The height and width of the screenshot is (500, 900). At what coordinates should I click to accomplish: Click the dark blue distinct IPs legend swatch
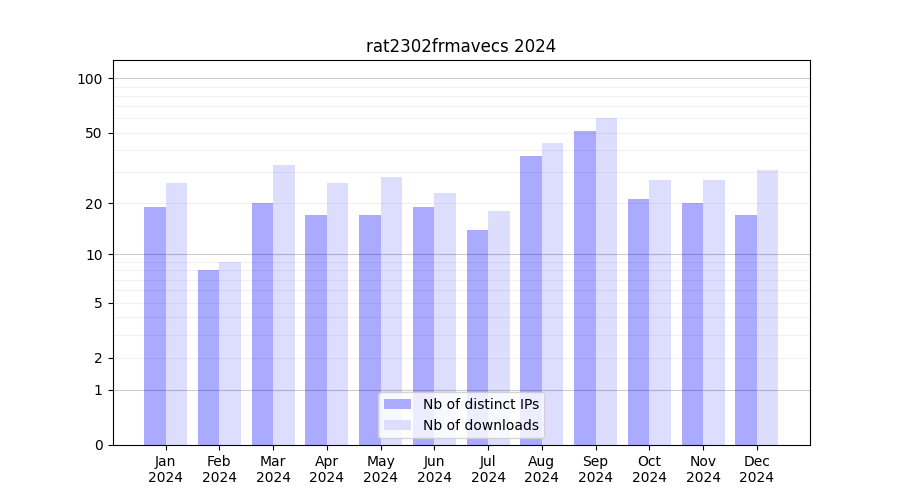(397, 404)
